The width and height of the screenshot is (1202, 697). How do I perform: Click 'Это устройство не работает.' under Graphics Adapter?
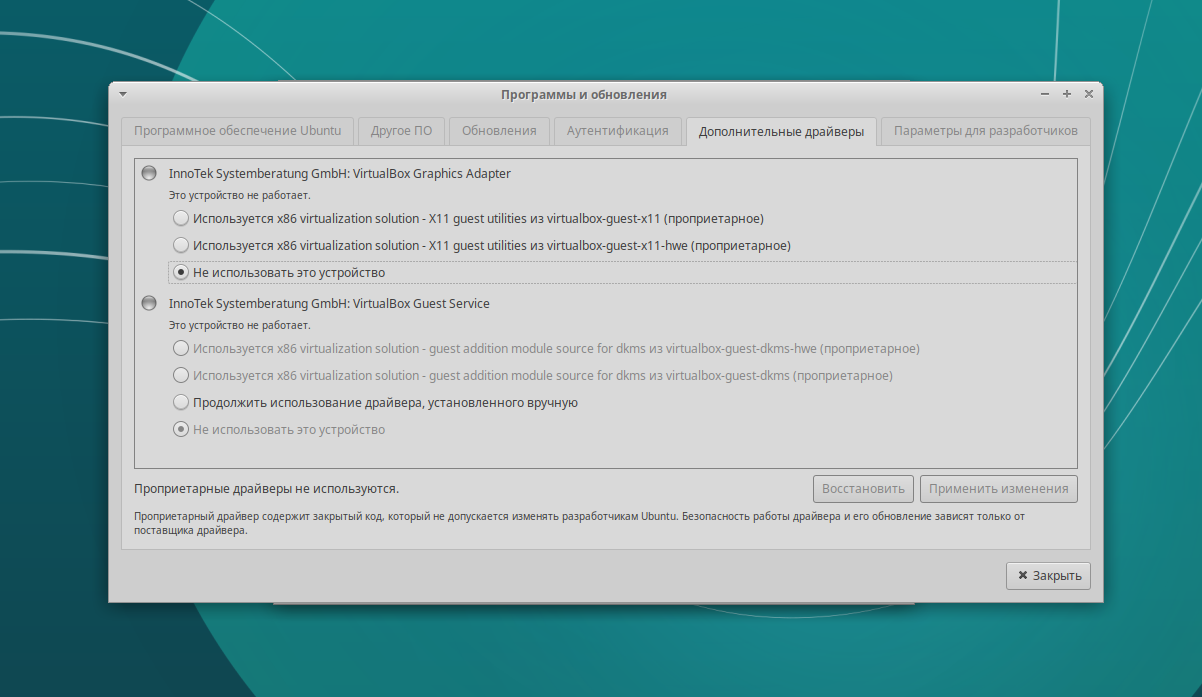pyautogui.click(x=239, y=195)
